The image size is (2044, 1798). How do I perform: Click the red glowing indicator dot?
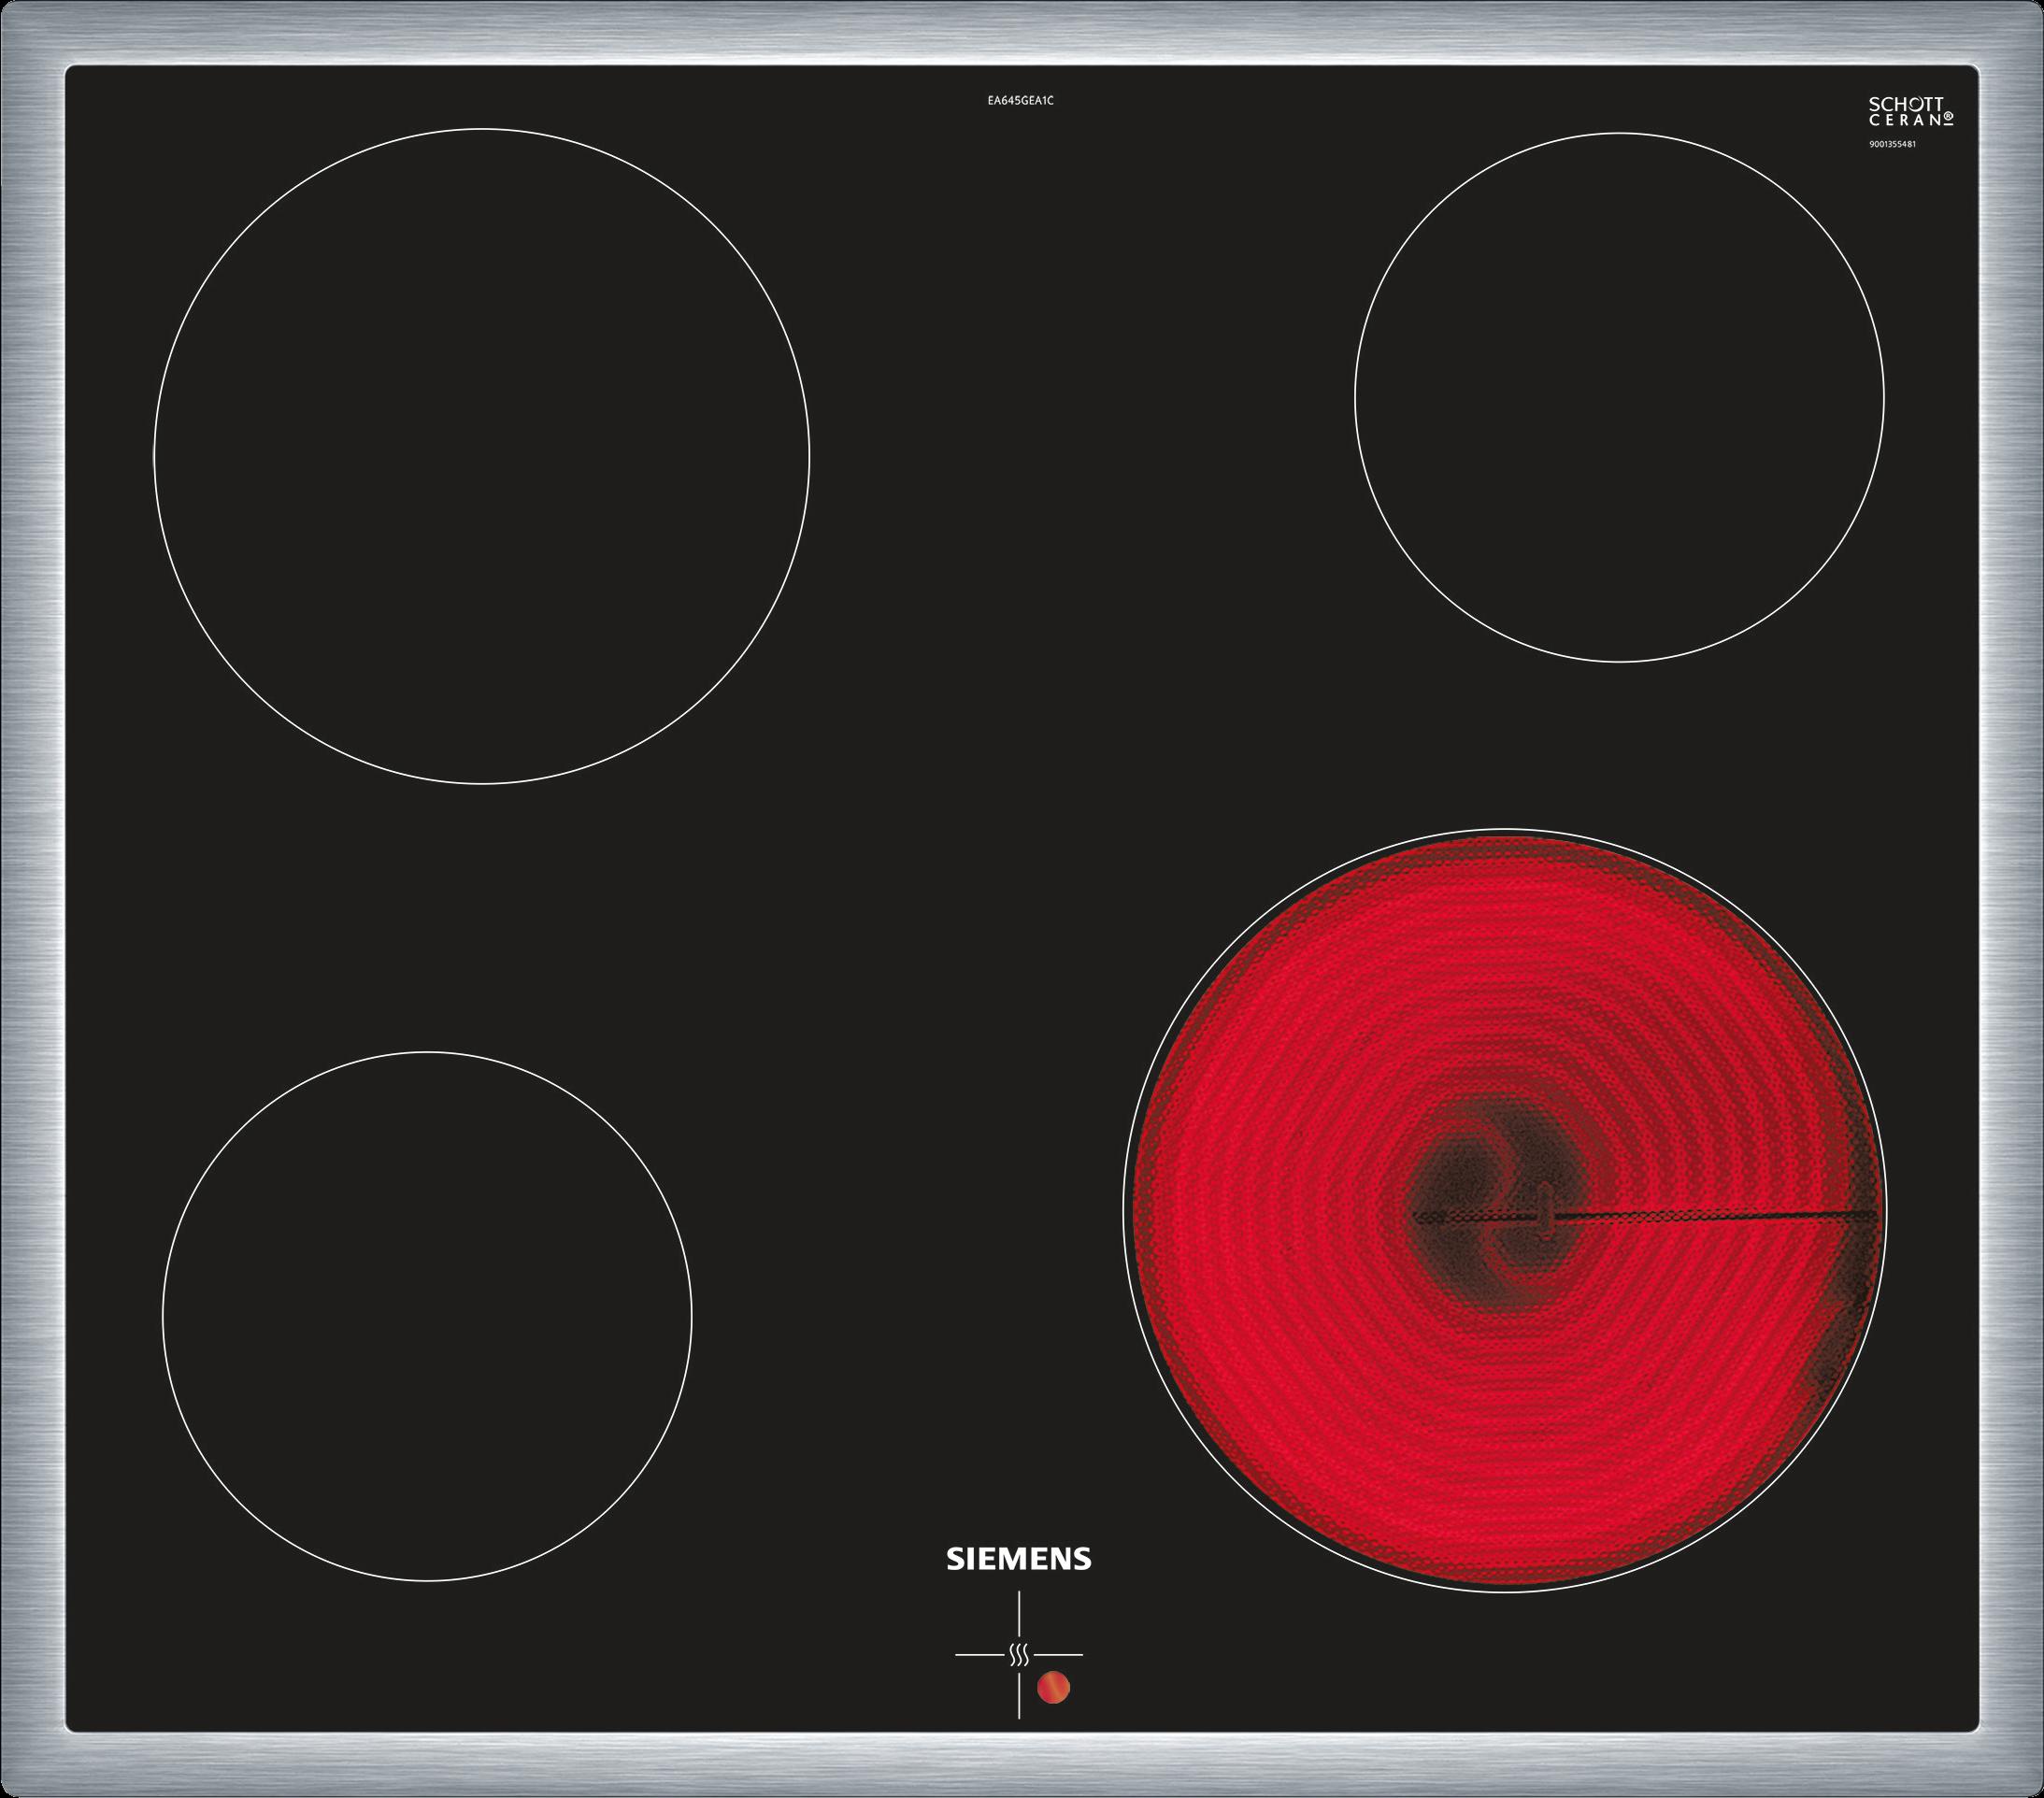[1054, 1688]
